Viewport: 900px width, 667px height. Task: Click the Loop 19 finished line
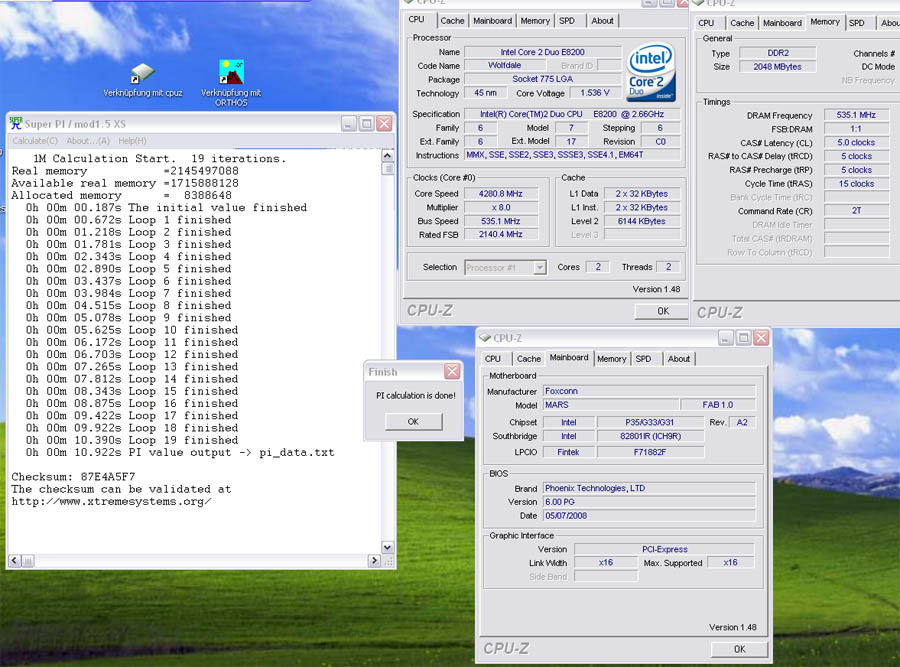point(132,440)
